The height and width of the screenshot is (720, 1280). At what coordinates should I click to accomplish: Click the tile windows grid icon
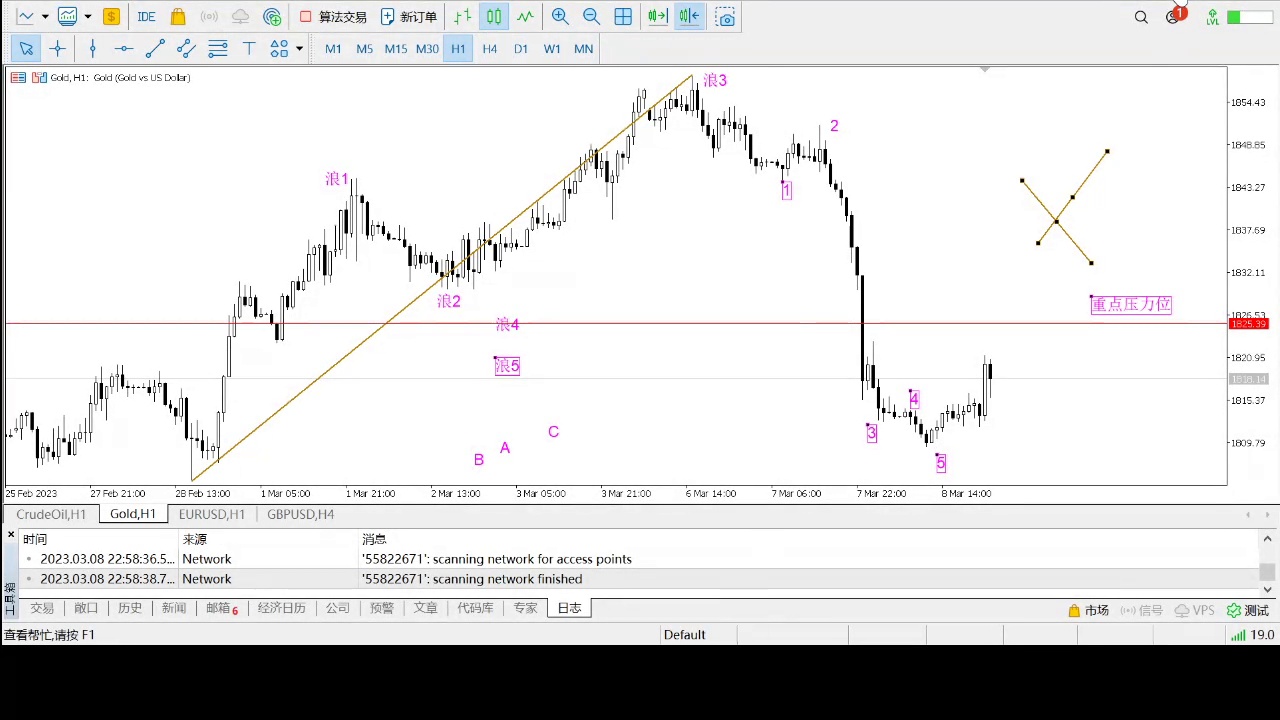point(623,16)
